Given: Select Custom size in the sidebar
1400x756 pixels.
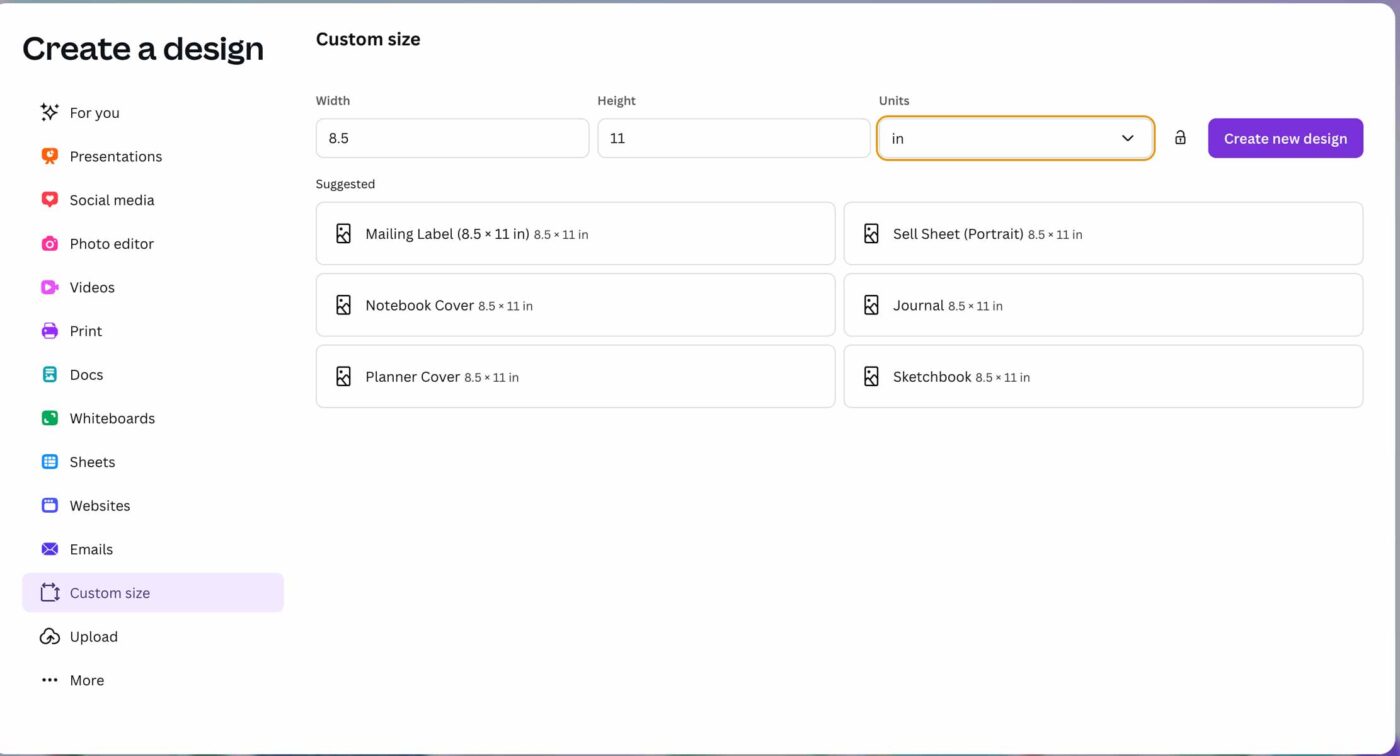Looking at the screenshot, I should [109, 593].
